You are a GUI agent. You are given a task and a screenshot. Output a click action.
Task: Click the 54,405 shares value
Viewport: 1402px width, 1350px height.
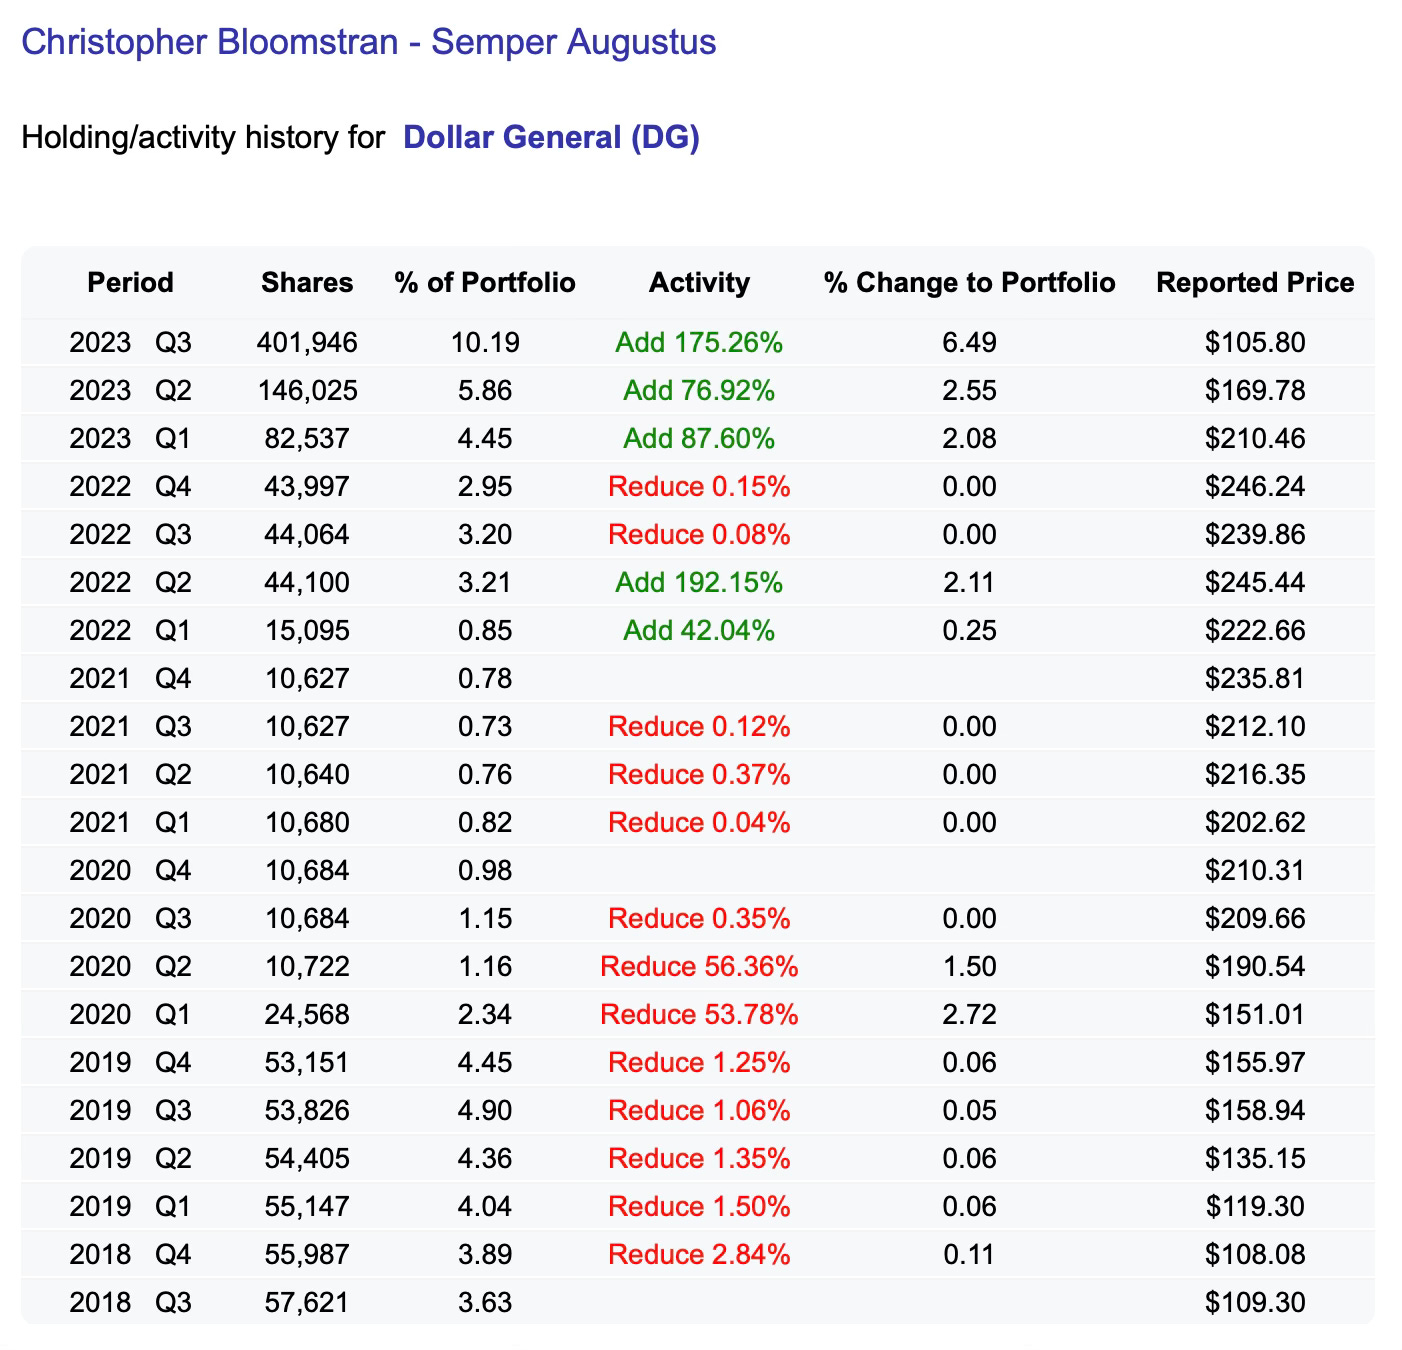(x=307, y=1159)
